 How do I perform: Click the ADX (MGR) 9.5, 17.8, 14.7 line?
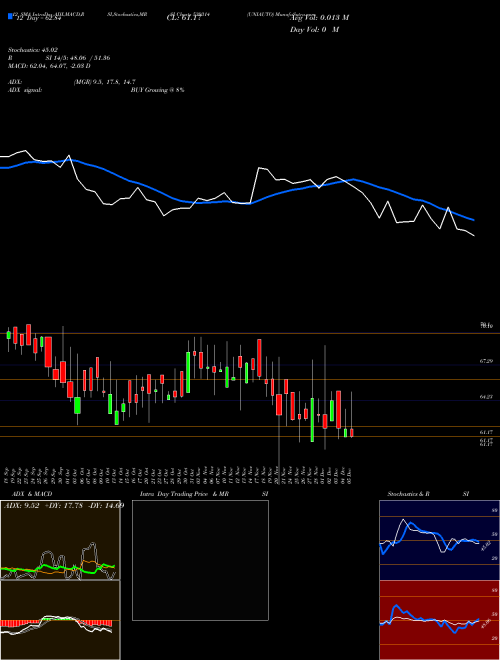click(x=72, y=82)
